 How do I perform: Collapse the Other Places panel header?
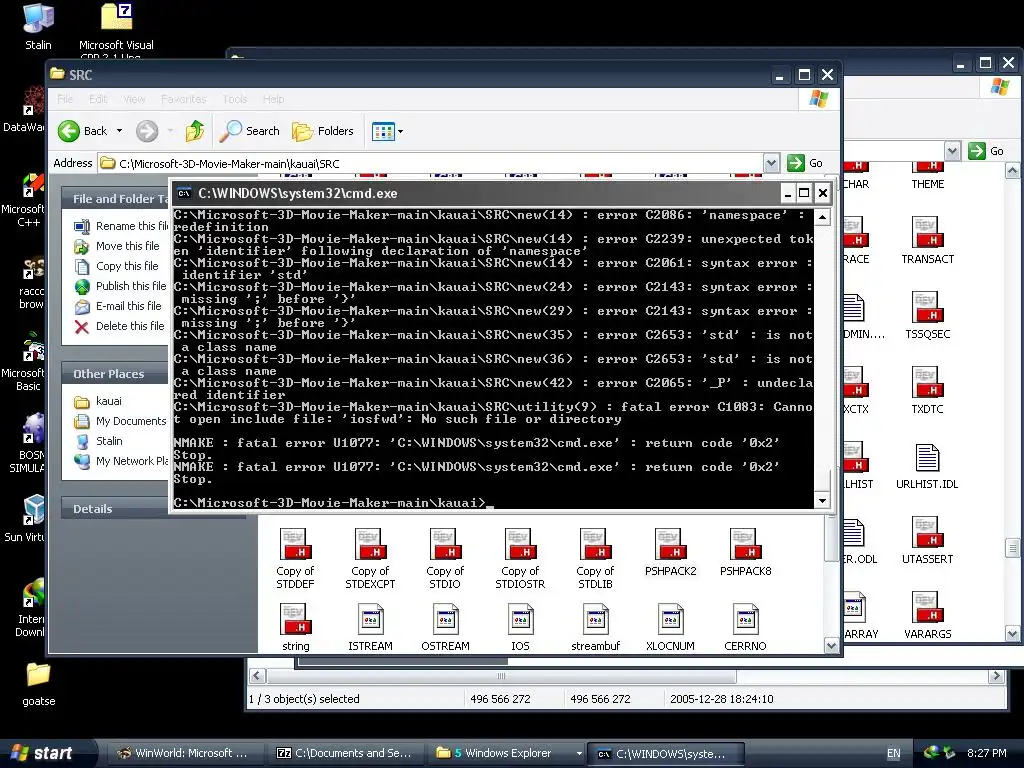point(115,374)
